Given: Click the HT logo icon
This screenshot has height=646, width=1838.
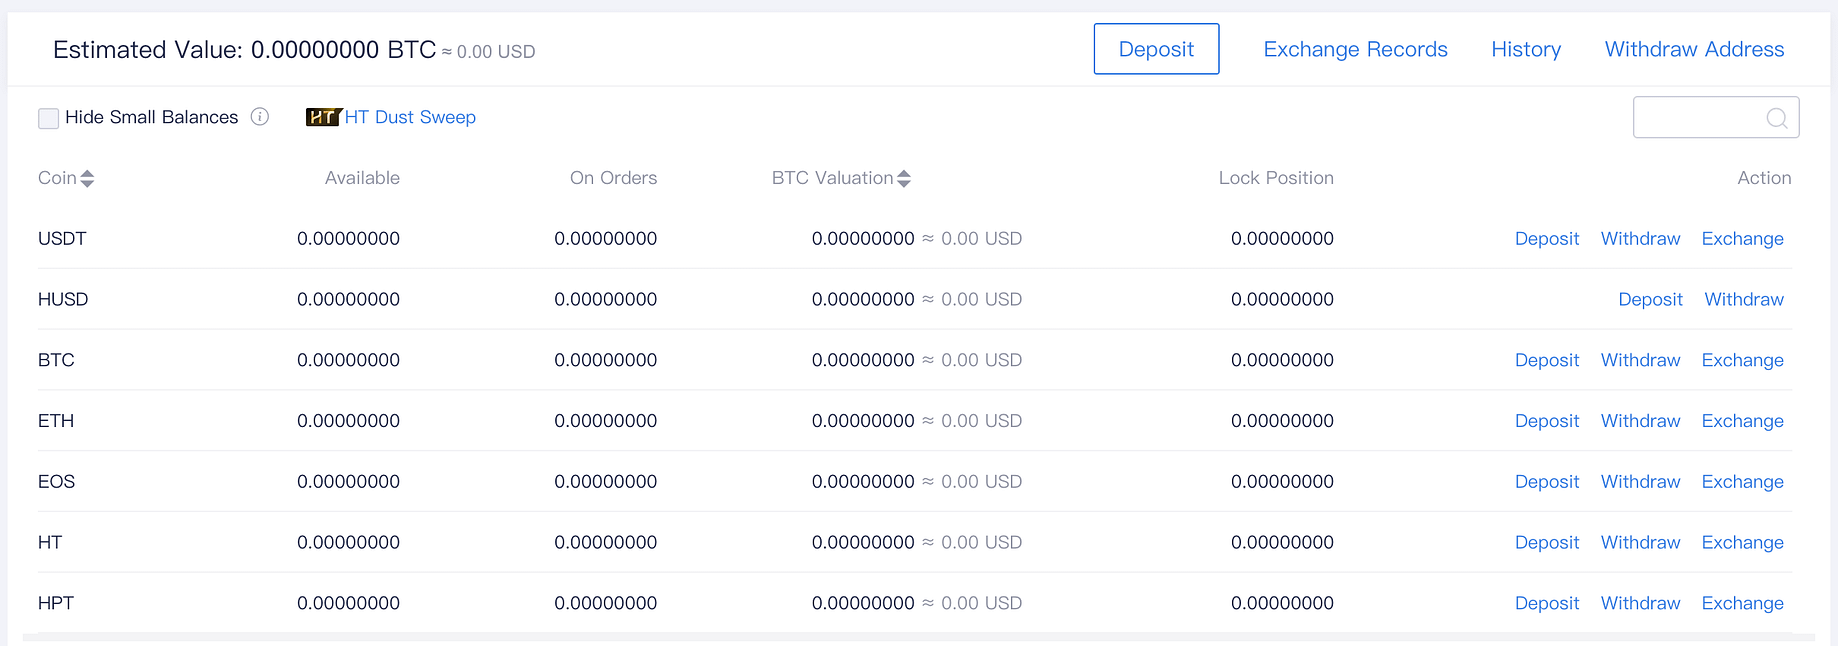Looking at the screenshot, I should [x=323, y=117].
